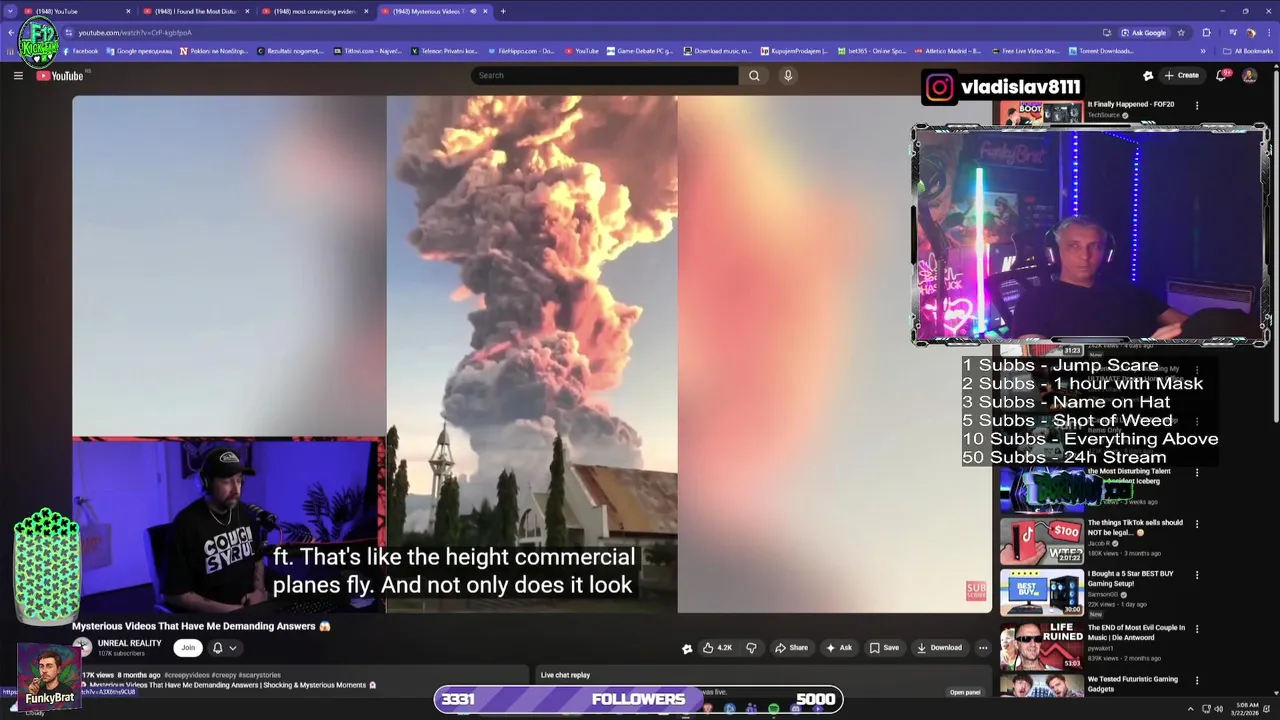The image size is (1280, 720).
Task: Open options for I Bought a 5 Star BEST BUY video
Action: coord(1197,575)
